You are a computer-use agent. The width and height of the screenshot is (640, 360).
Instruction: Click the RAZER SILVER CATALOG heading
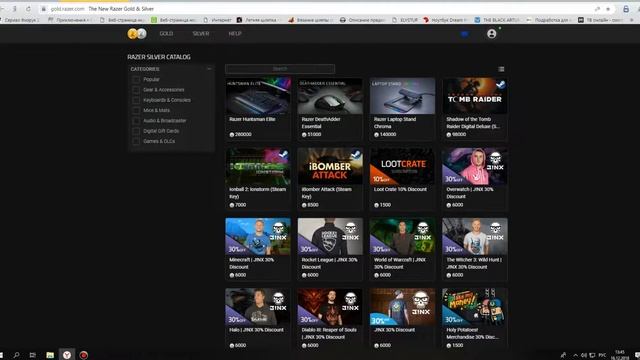pos(159,57)
